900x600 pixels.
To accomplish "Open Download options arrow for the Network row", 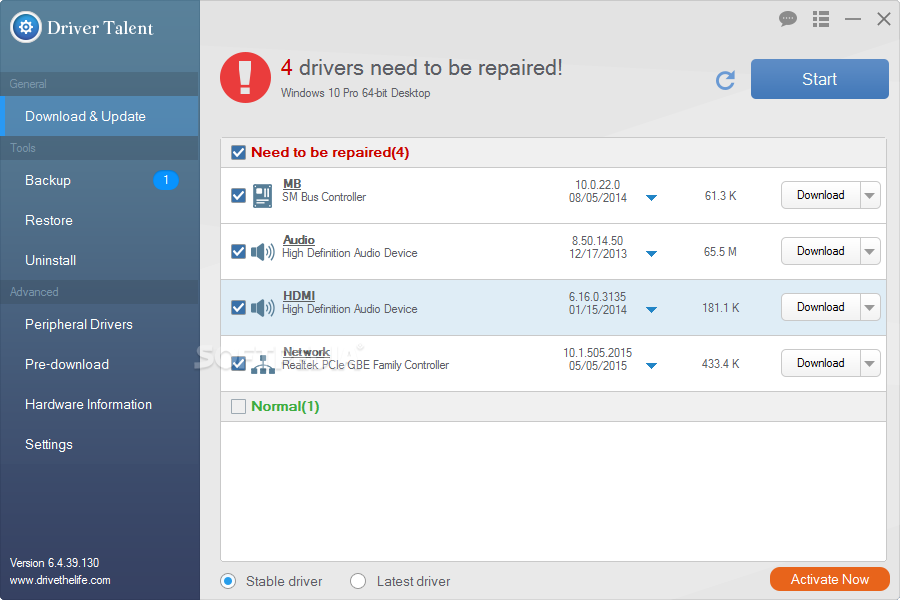I will tap(870, 363).
